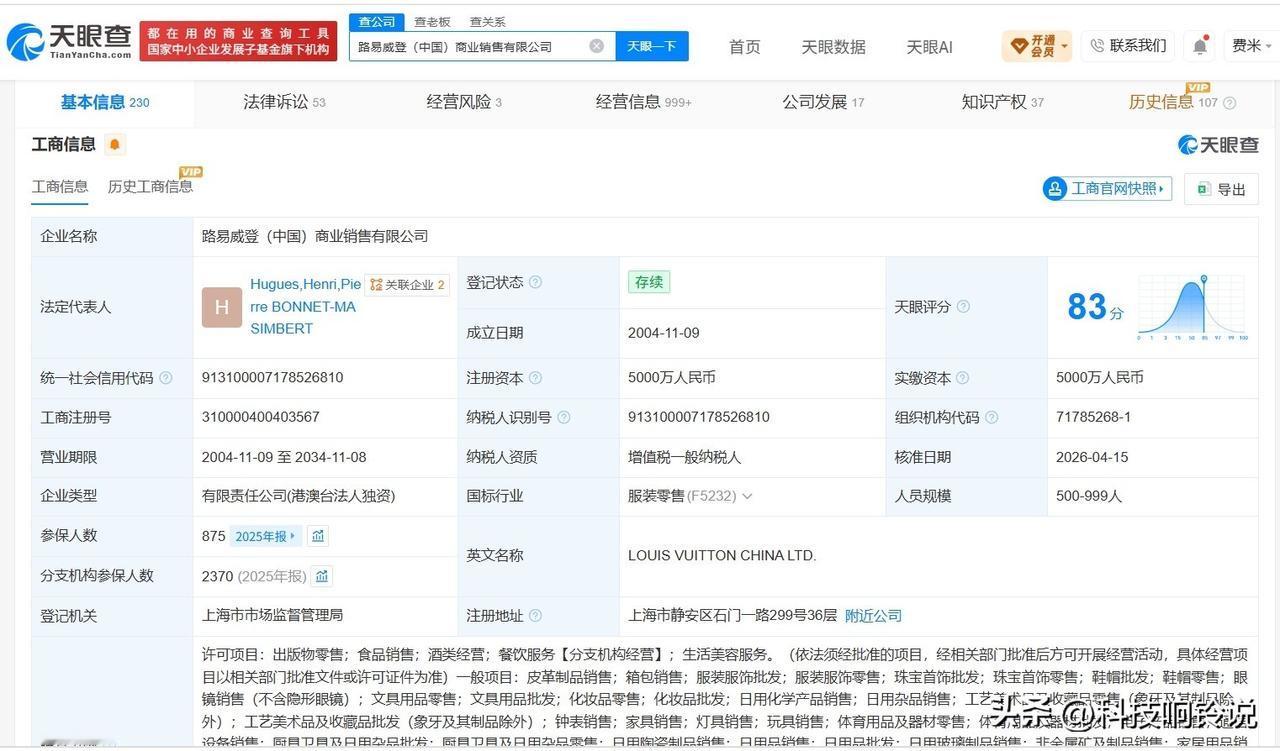Click the 工商注册号 value 310000400403567

261,417
